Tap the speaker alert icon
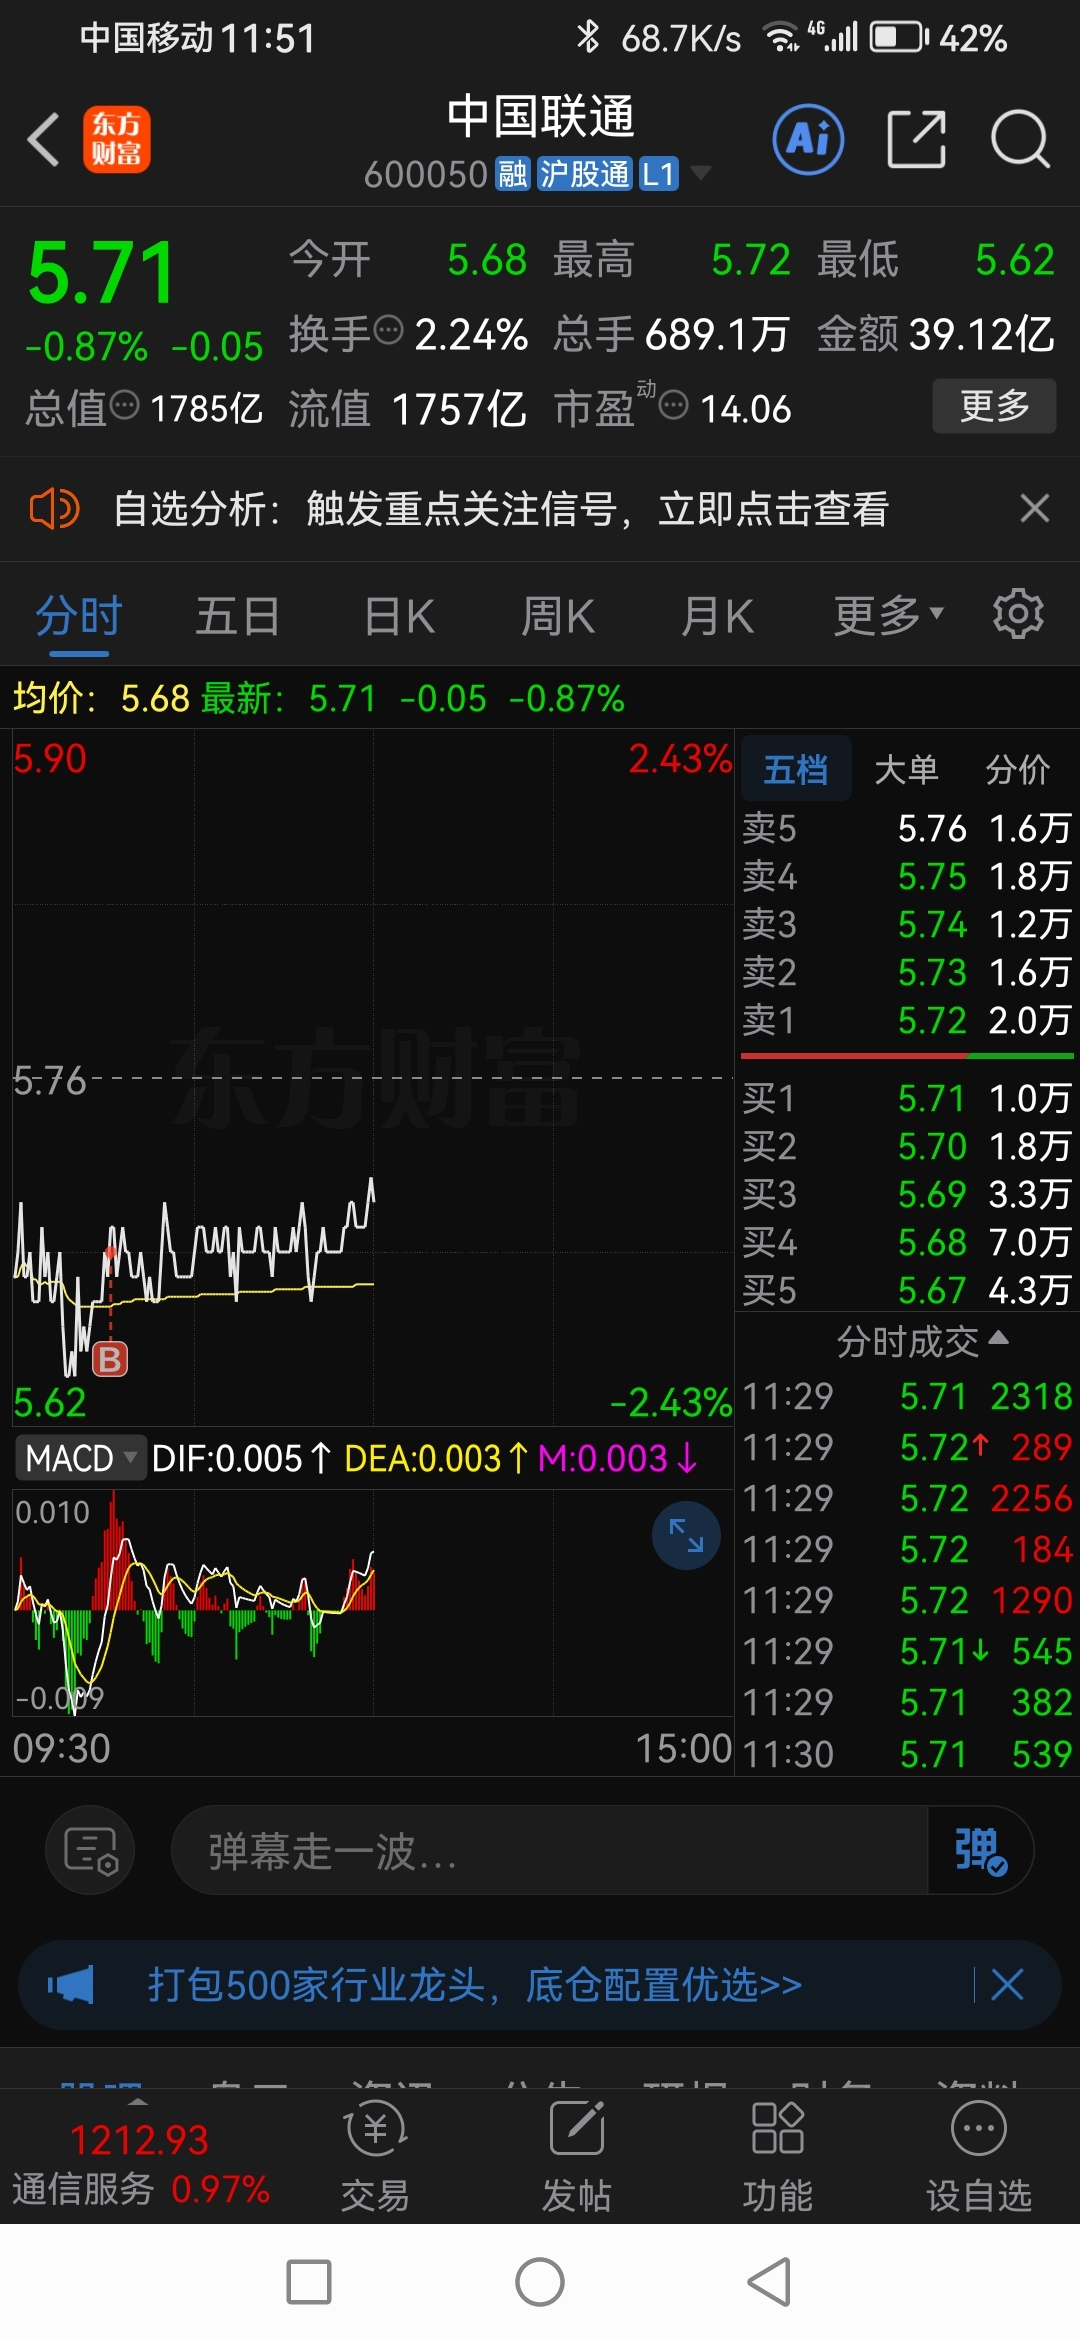The image size is (1080, 2340). point(54,509)
